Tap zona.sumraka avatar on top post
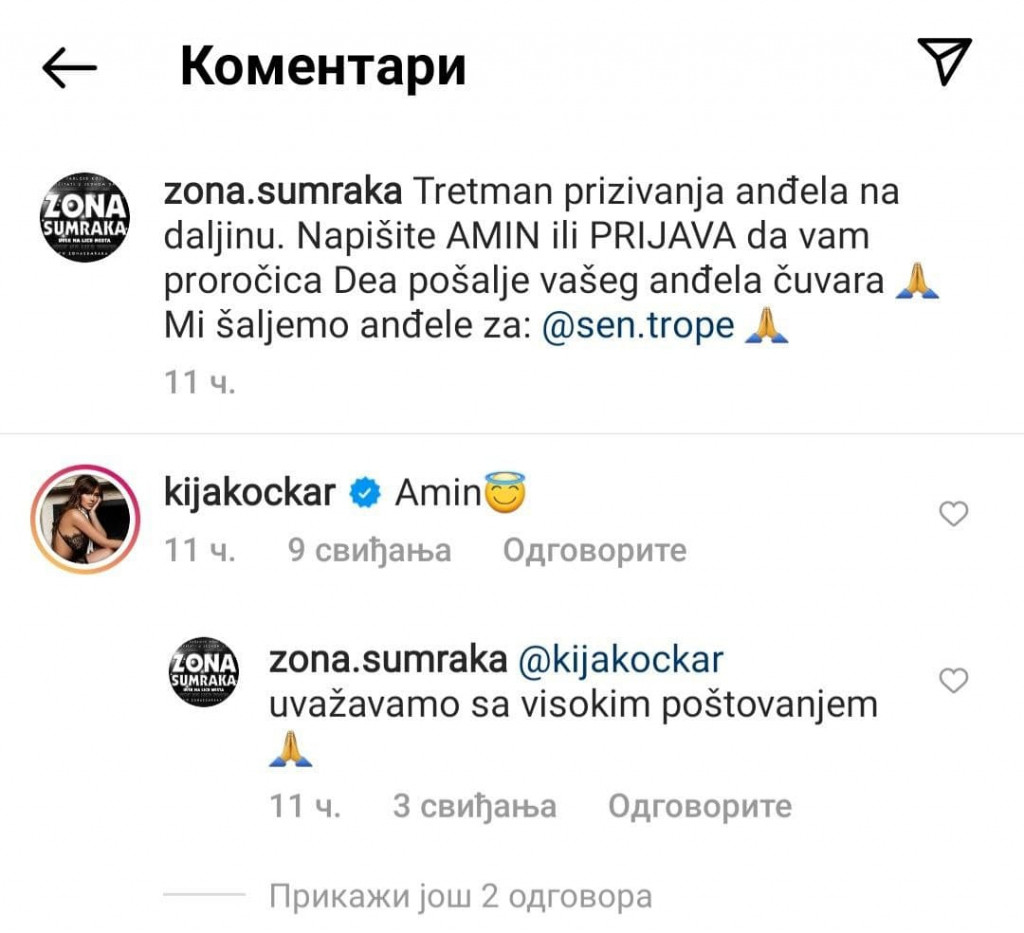This screenshot has height=933, width=1024. [x=85, y=217]
